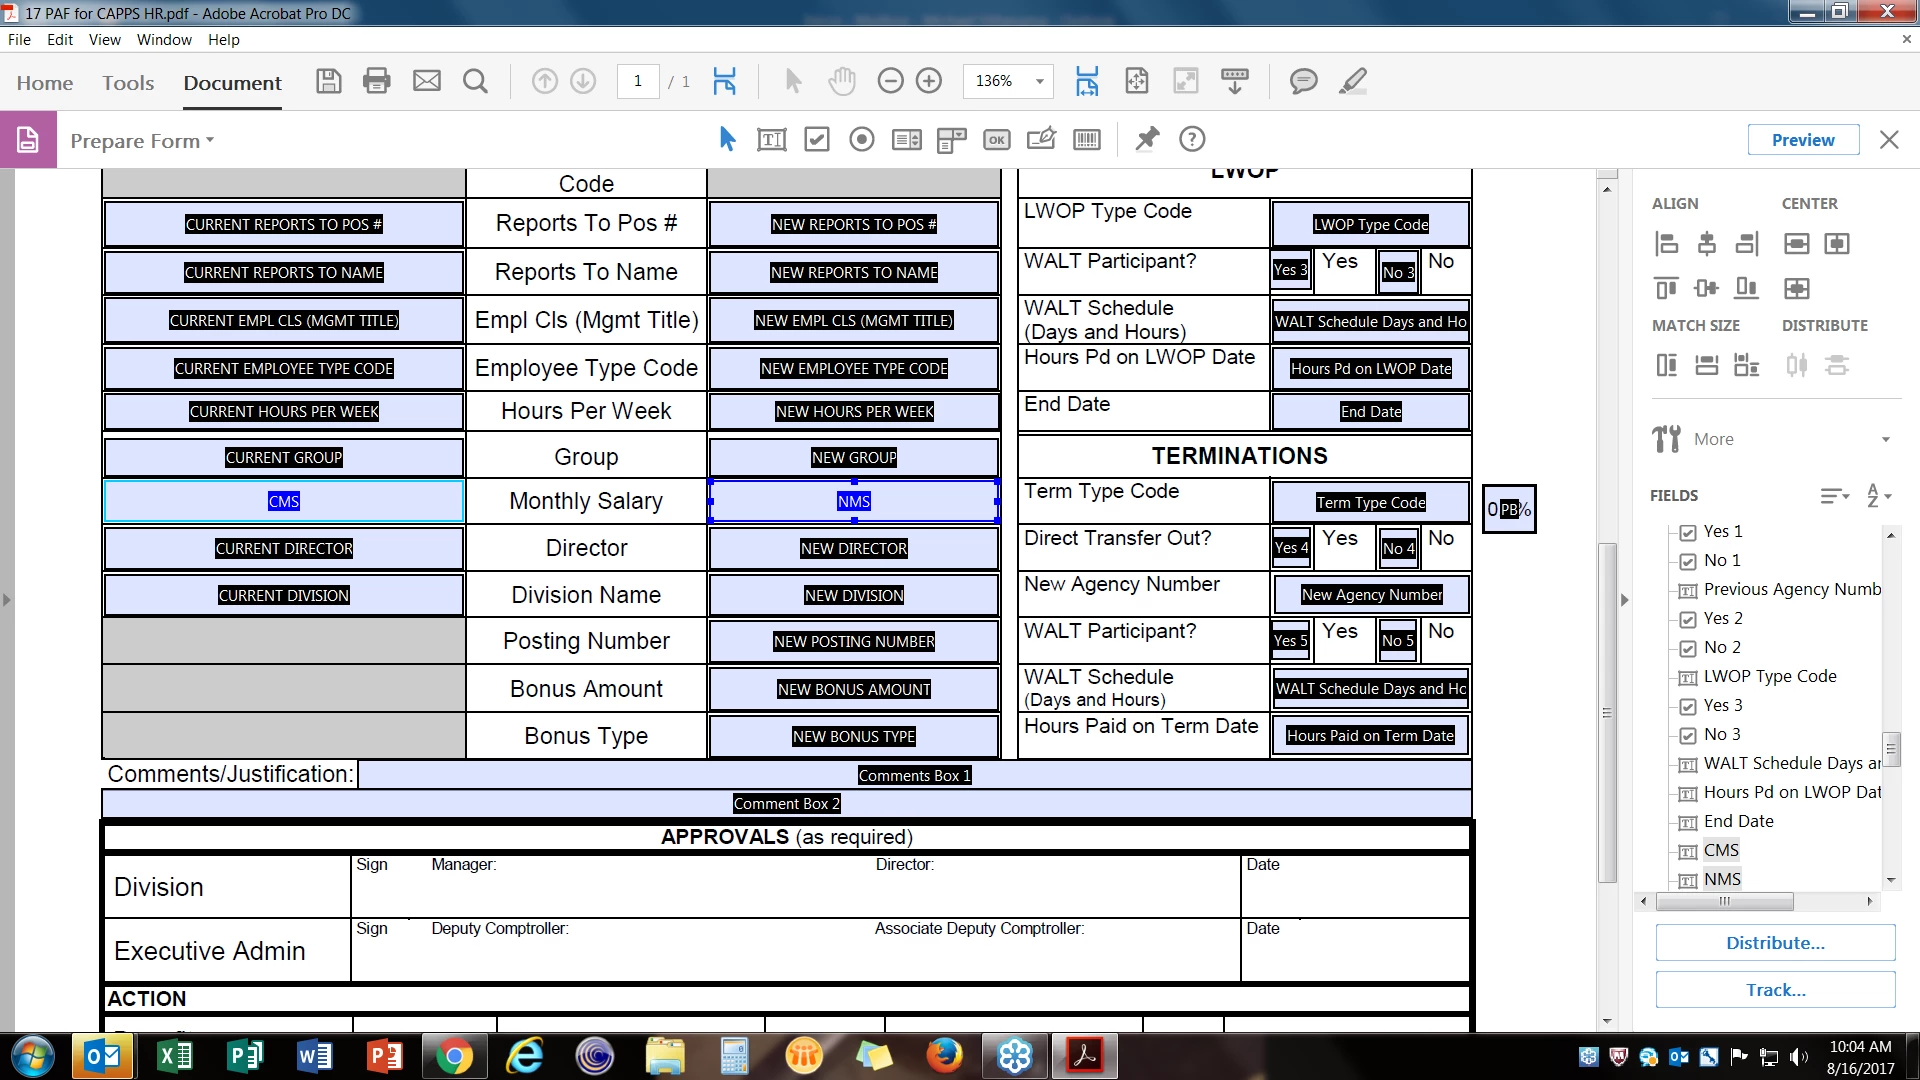The height and width of the screenshot is (1080, 1920).
Task: Open the Window menu
Action: 164,40
